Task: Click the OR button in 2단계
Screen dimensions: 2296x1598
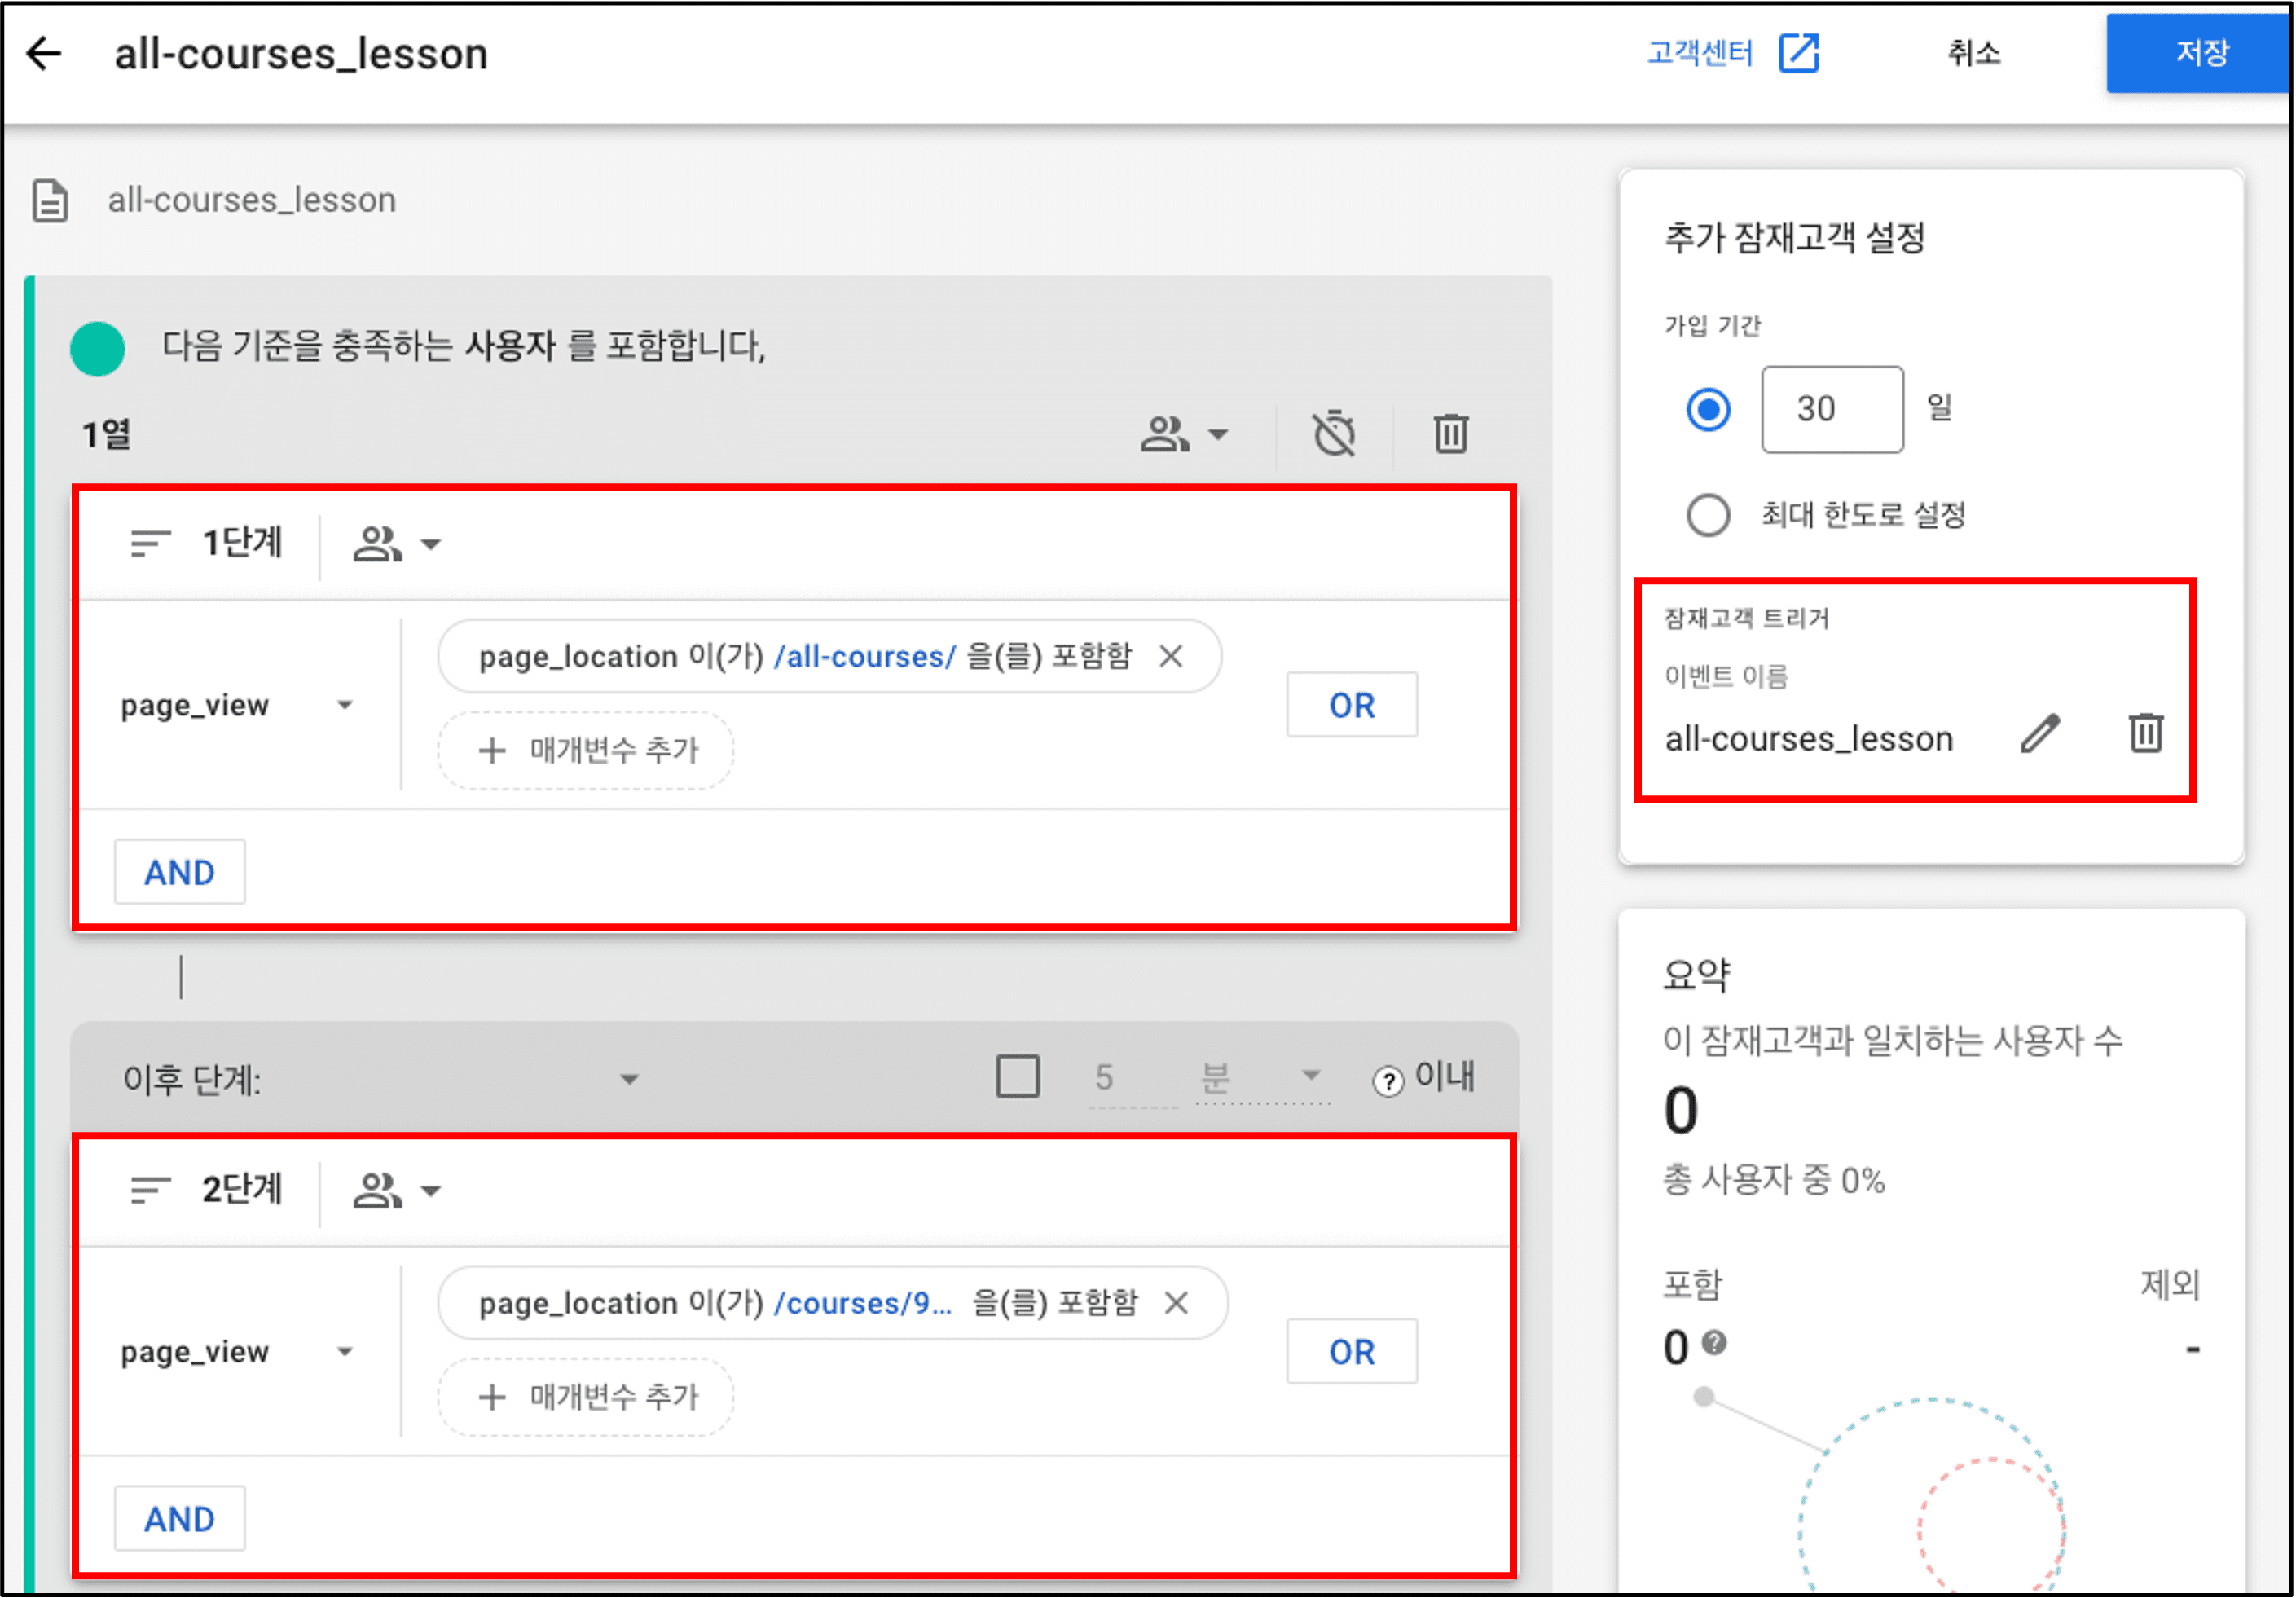Action: point(1352,1352)
